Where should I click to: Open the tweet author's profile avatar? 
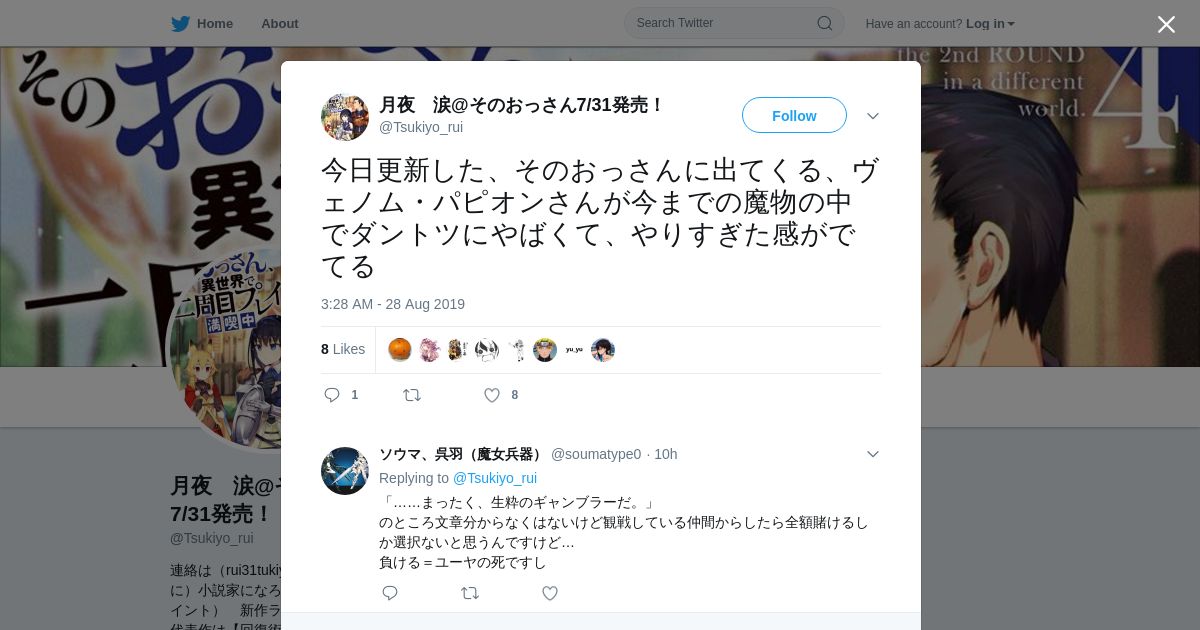[345, 117]
